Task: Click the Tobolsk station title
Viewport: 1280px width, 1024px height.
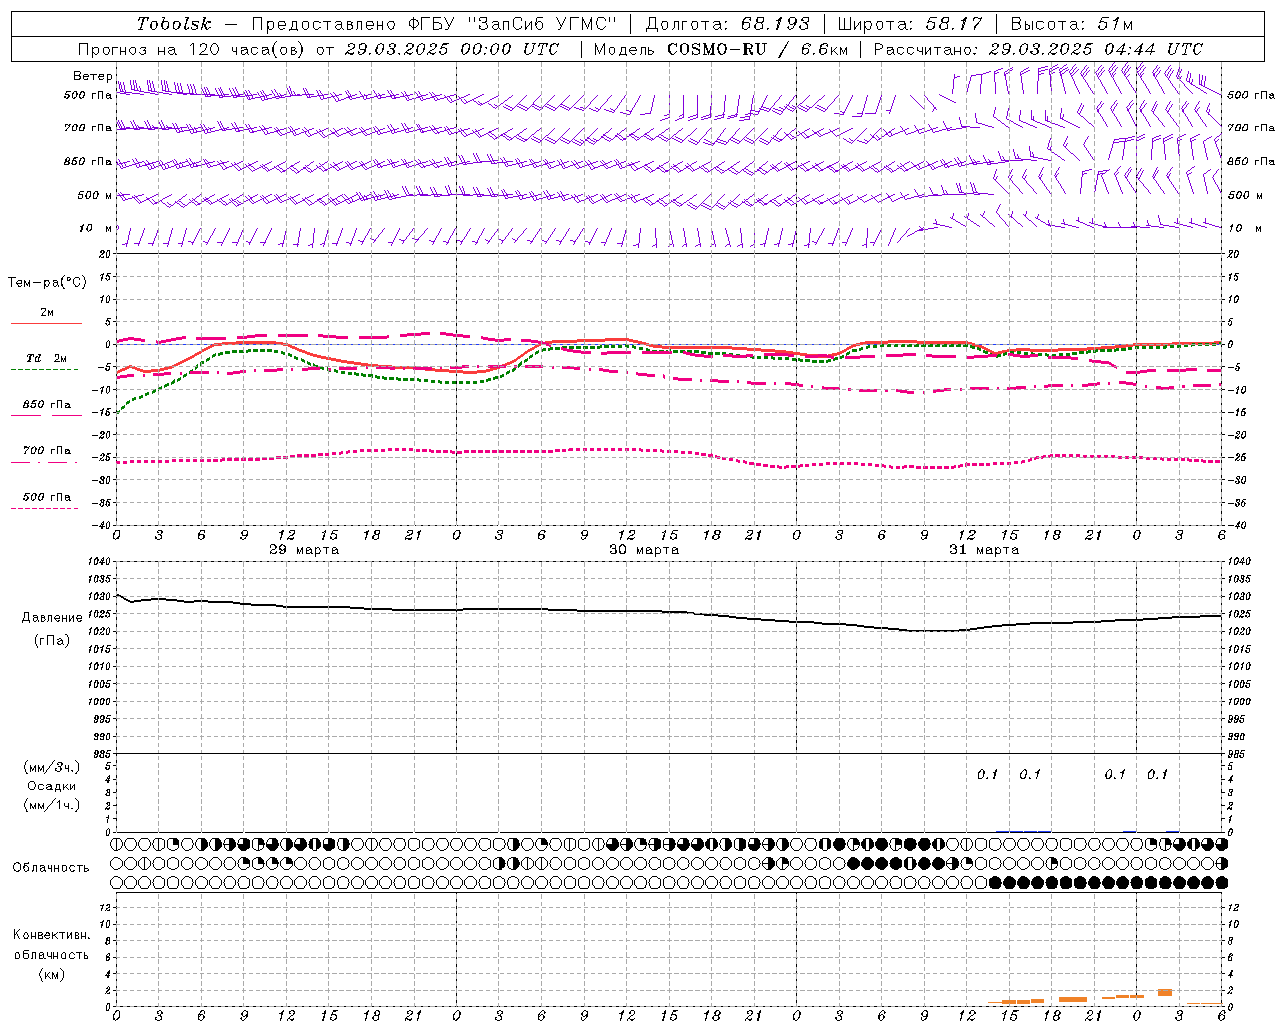Action: point(174,24)
